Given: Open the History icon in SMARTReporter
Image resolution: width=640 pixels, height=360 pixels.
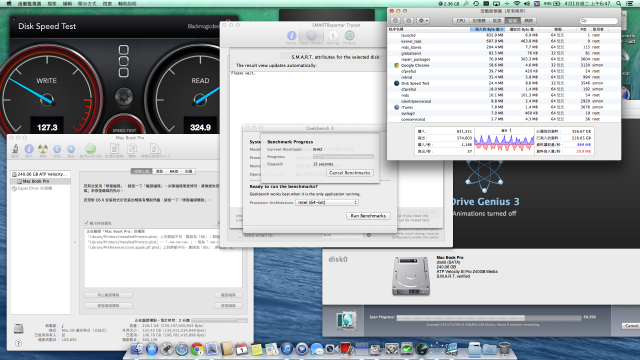Looking at the screenshot, I should 349,37.
